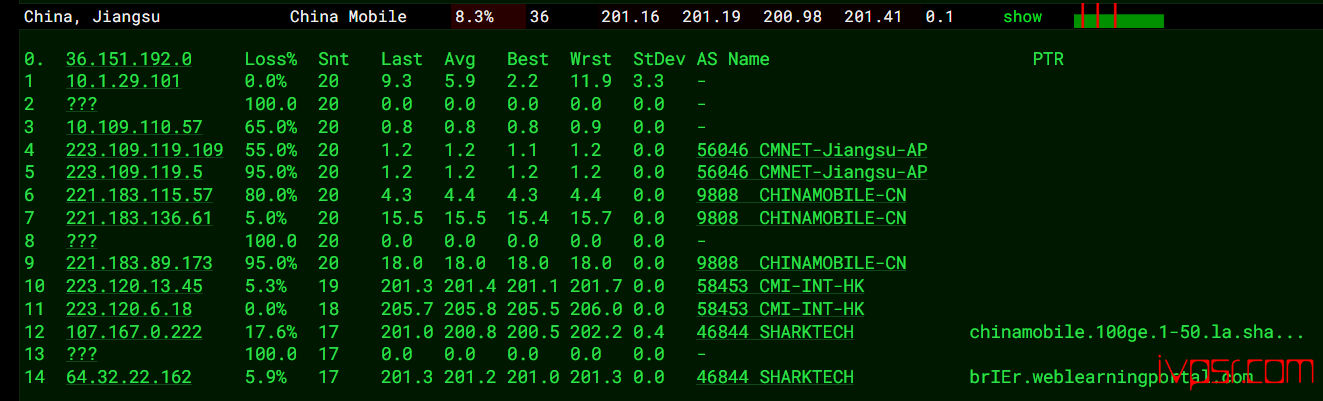Click AS 9808 CHINAMOBILE-CN on hop 7

[x=802, y=218]
